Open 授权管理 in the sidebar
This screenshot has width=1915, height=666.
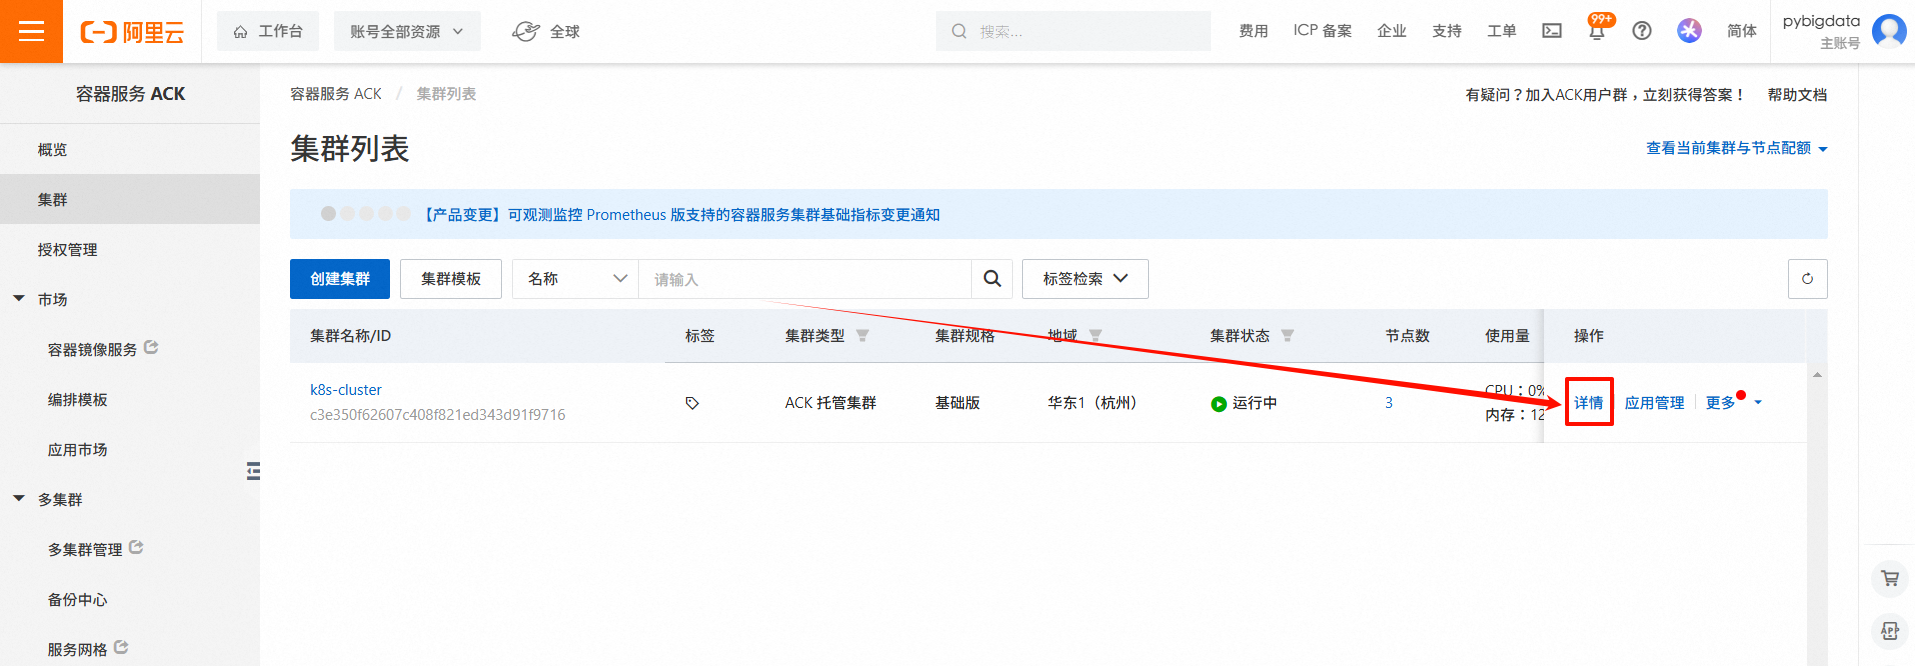130,249
